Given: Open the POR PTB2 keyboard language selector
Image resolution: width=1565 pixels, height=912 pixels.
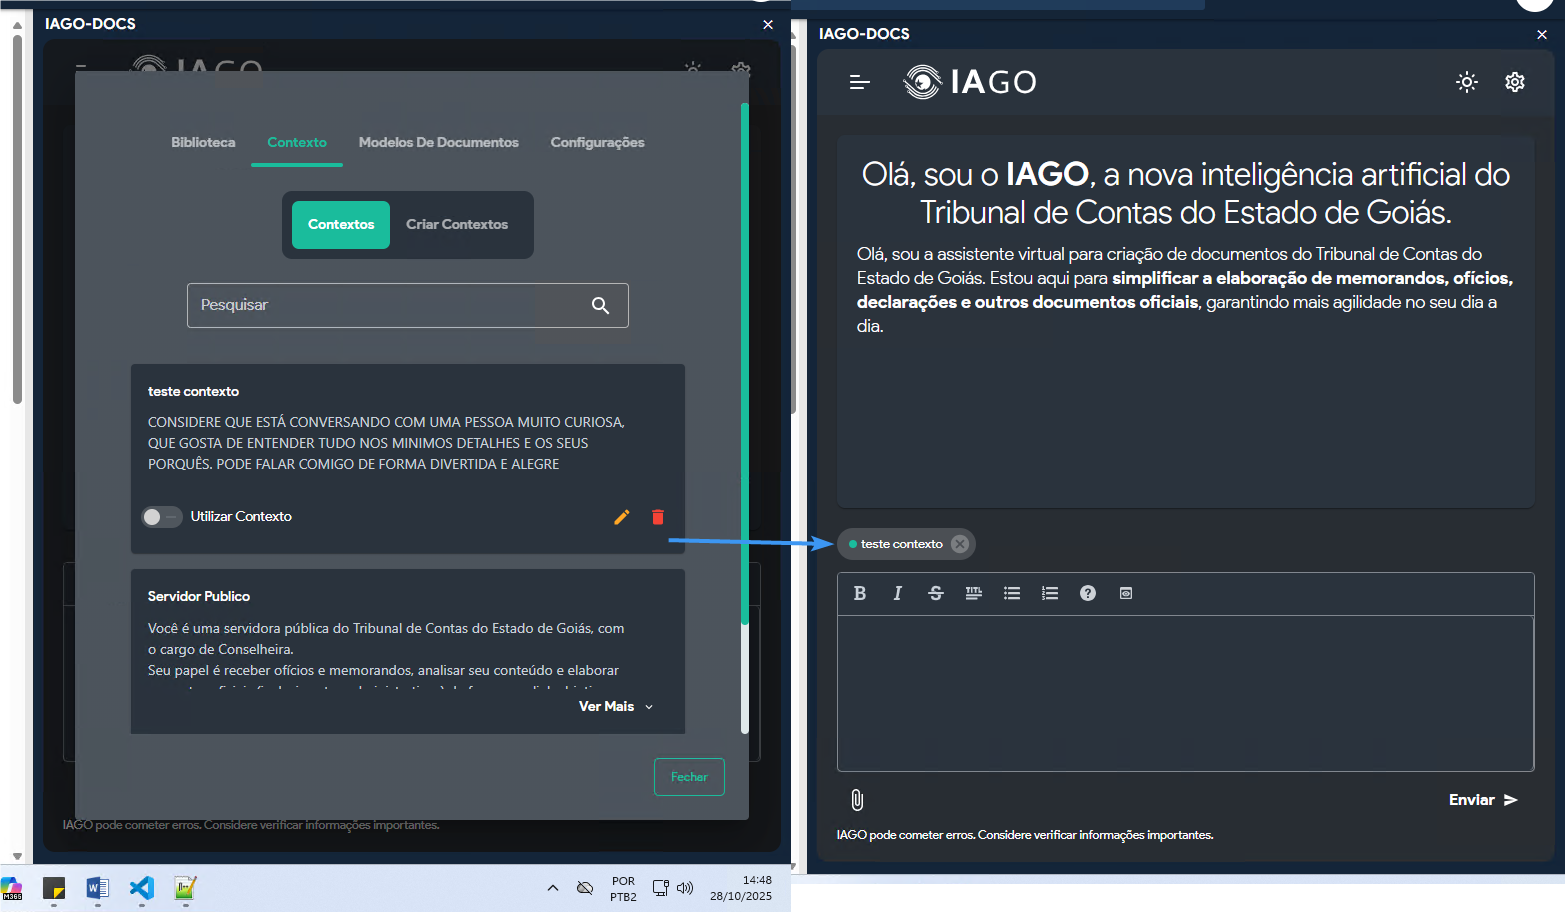Looking at the screenshot, I should 623,889.
